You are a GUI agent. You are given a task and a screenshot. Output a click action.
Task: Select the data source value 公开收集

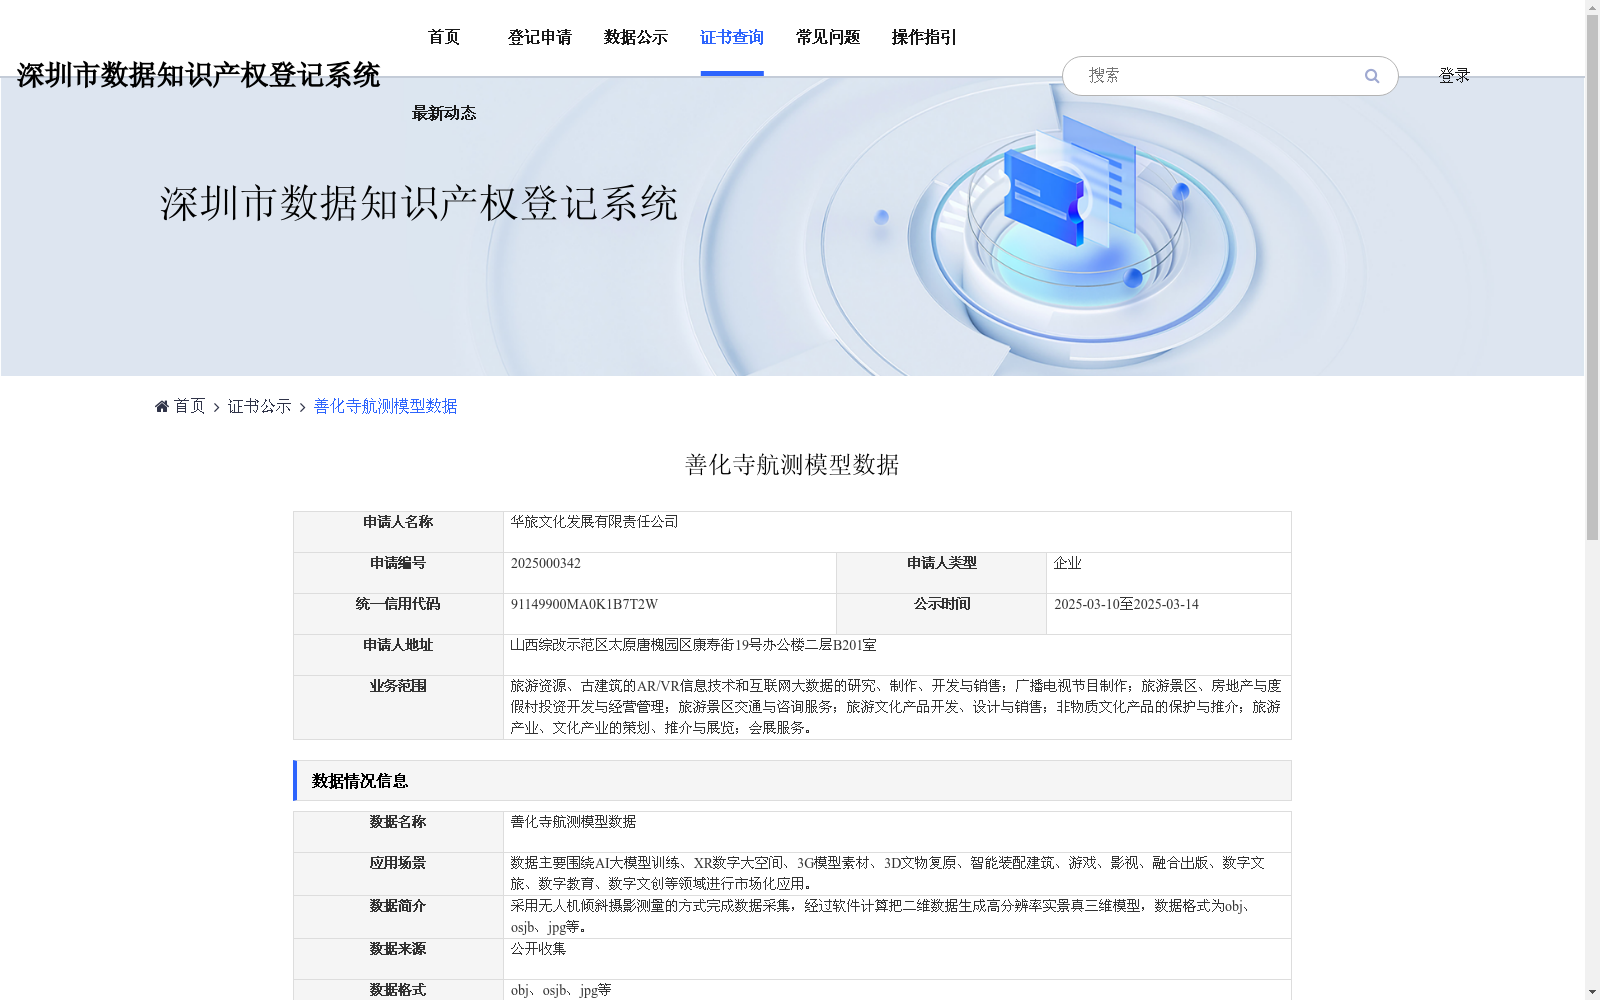(x=538, y=949)
